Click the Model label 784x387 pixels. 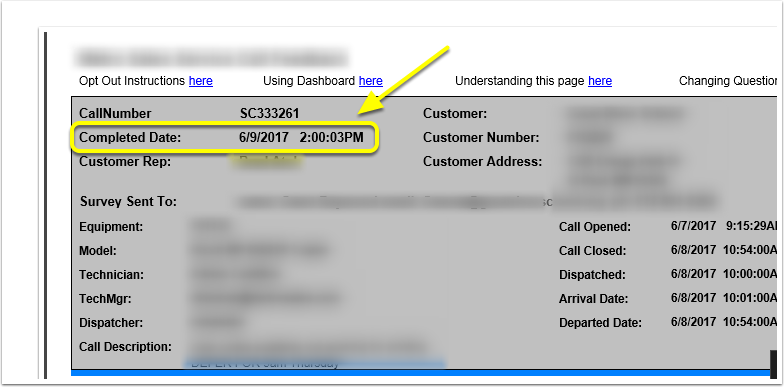point(98,251)
